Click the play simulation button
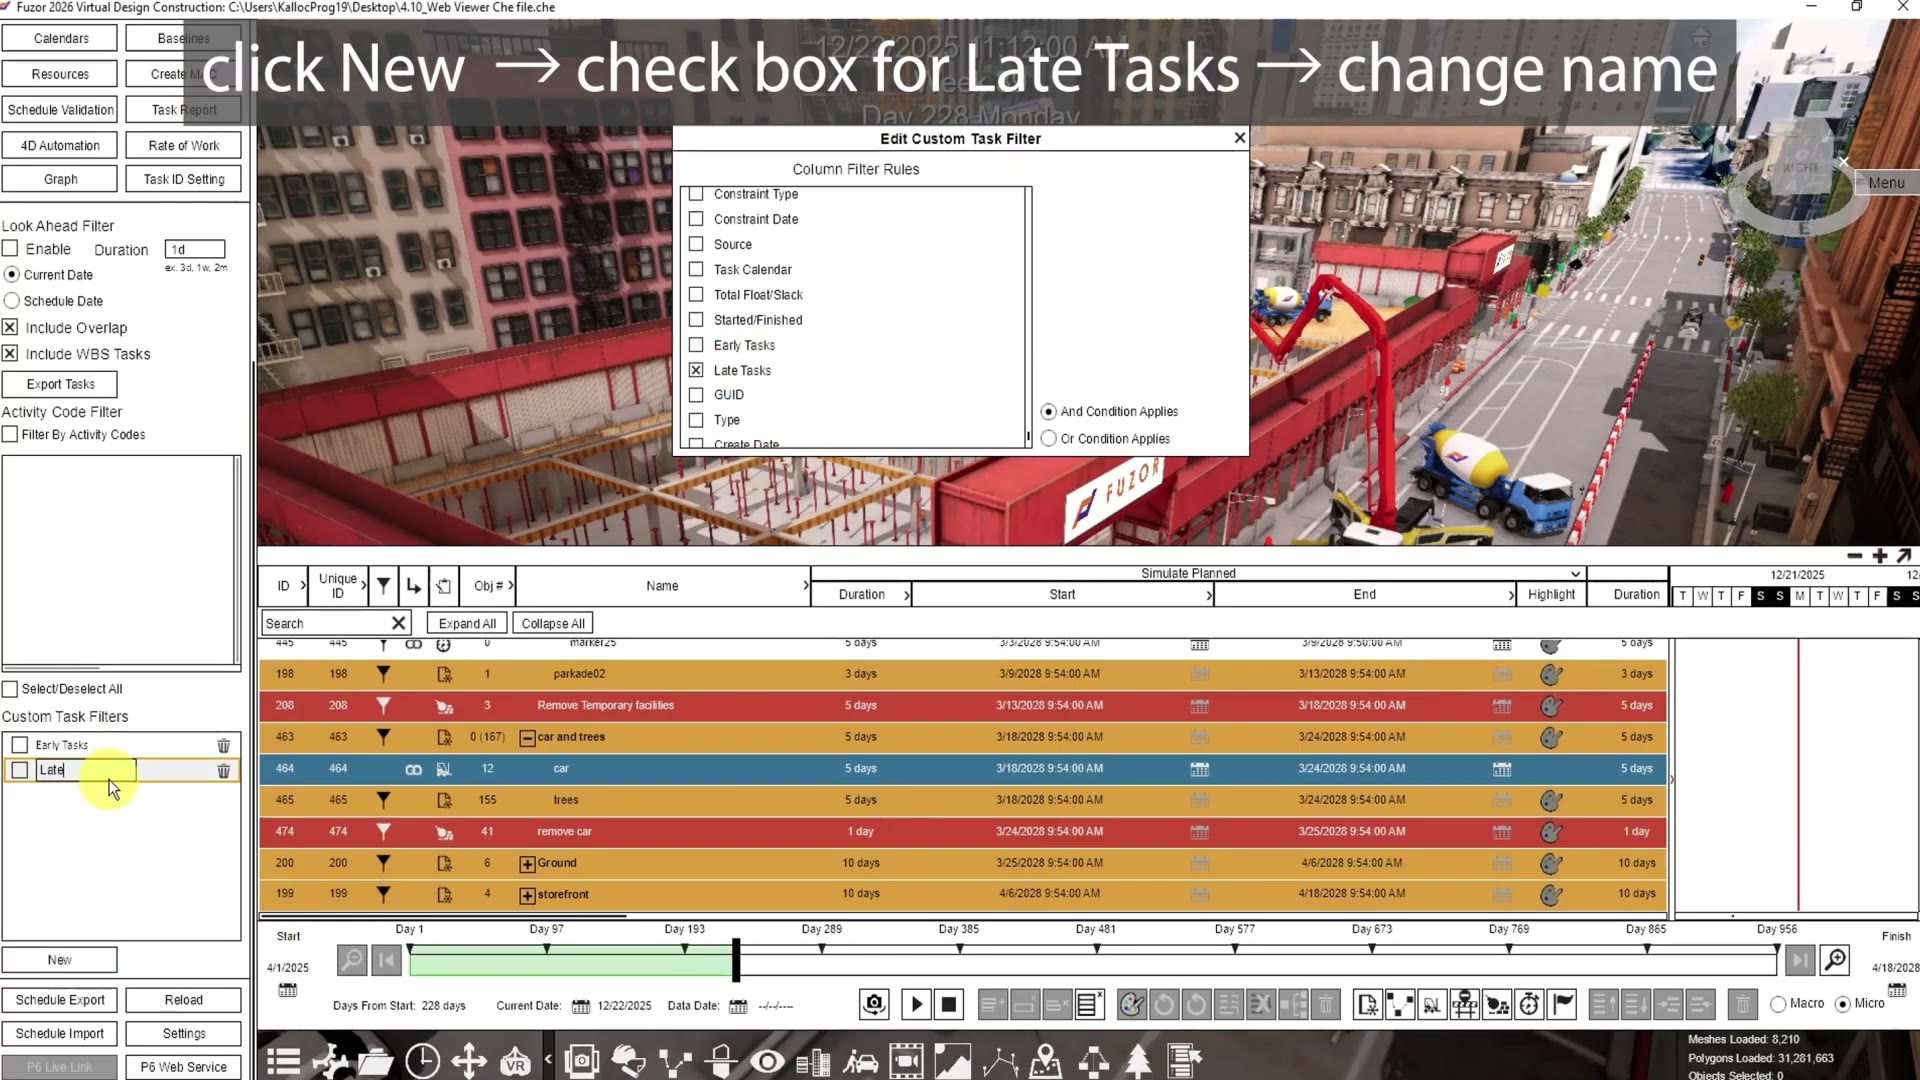The height and width of the screenshot is (1080, 1920). [916, 1004]
